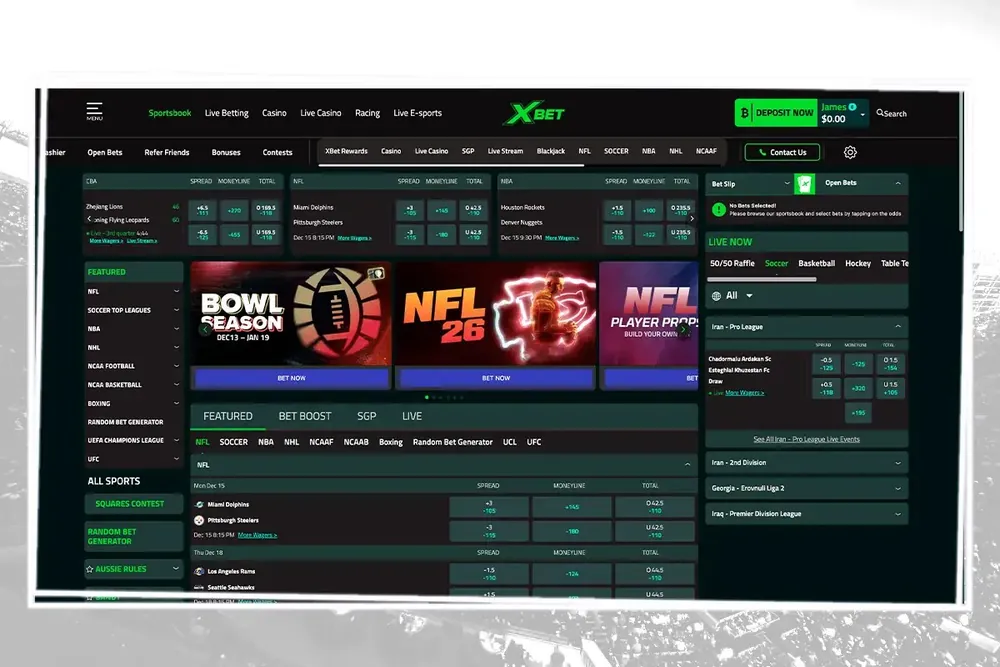This screenshot has width=1000, height=667.
Task: Click the globe icon beside All
Action: click(x=716, y=296)
